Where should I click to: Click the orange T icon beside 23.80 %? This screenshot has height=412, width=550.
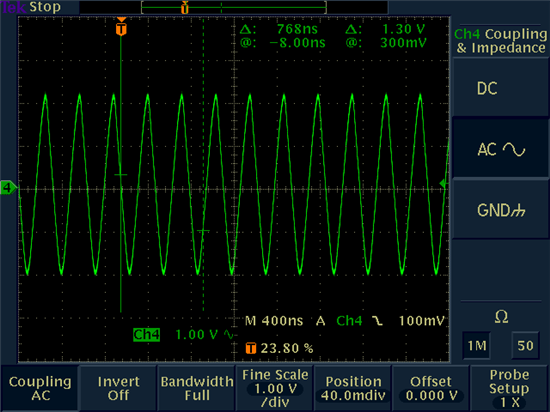[250, 348]
